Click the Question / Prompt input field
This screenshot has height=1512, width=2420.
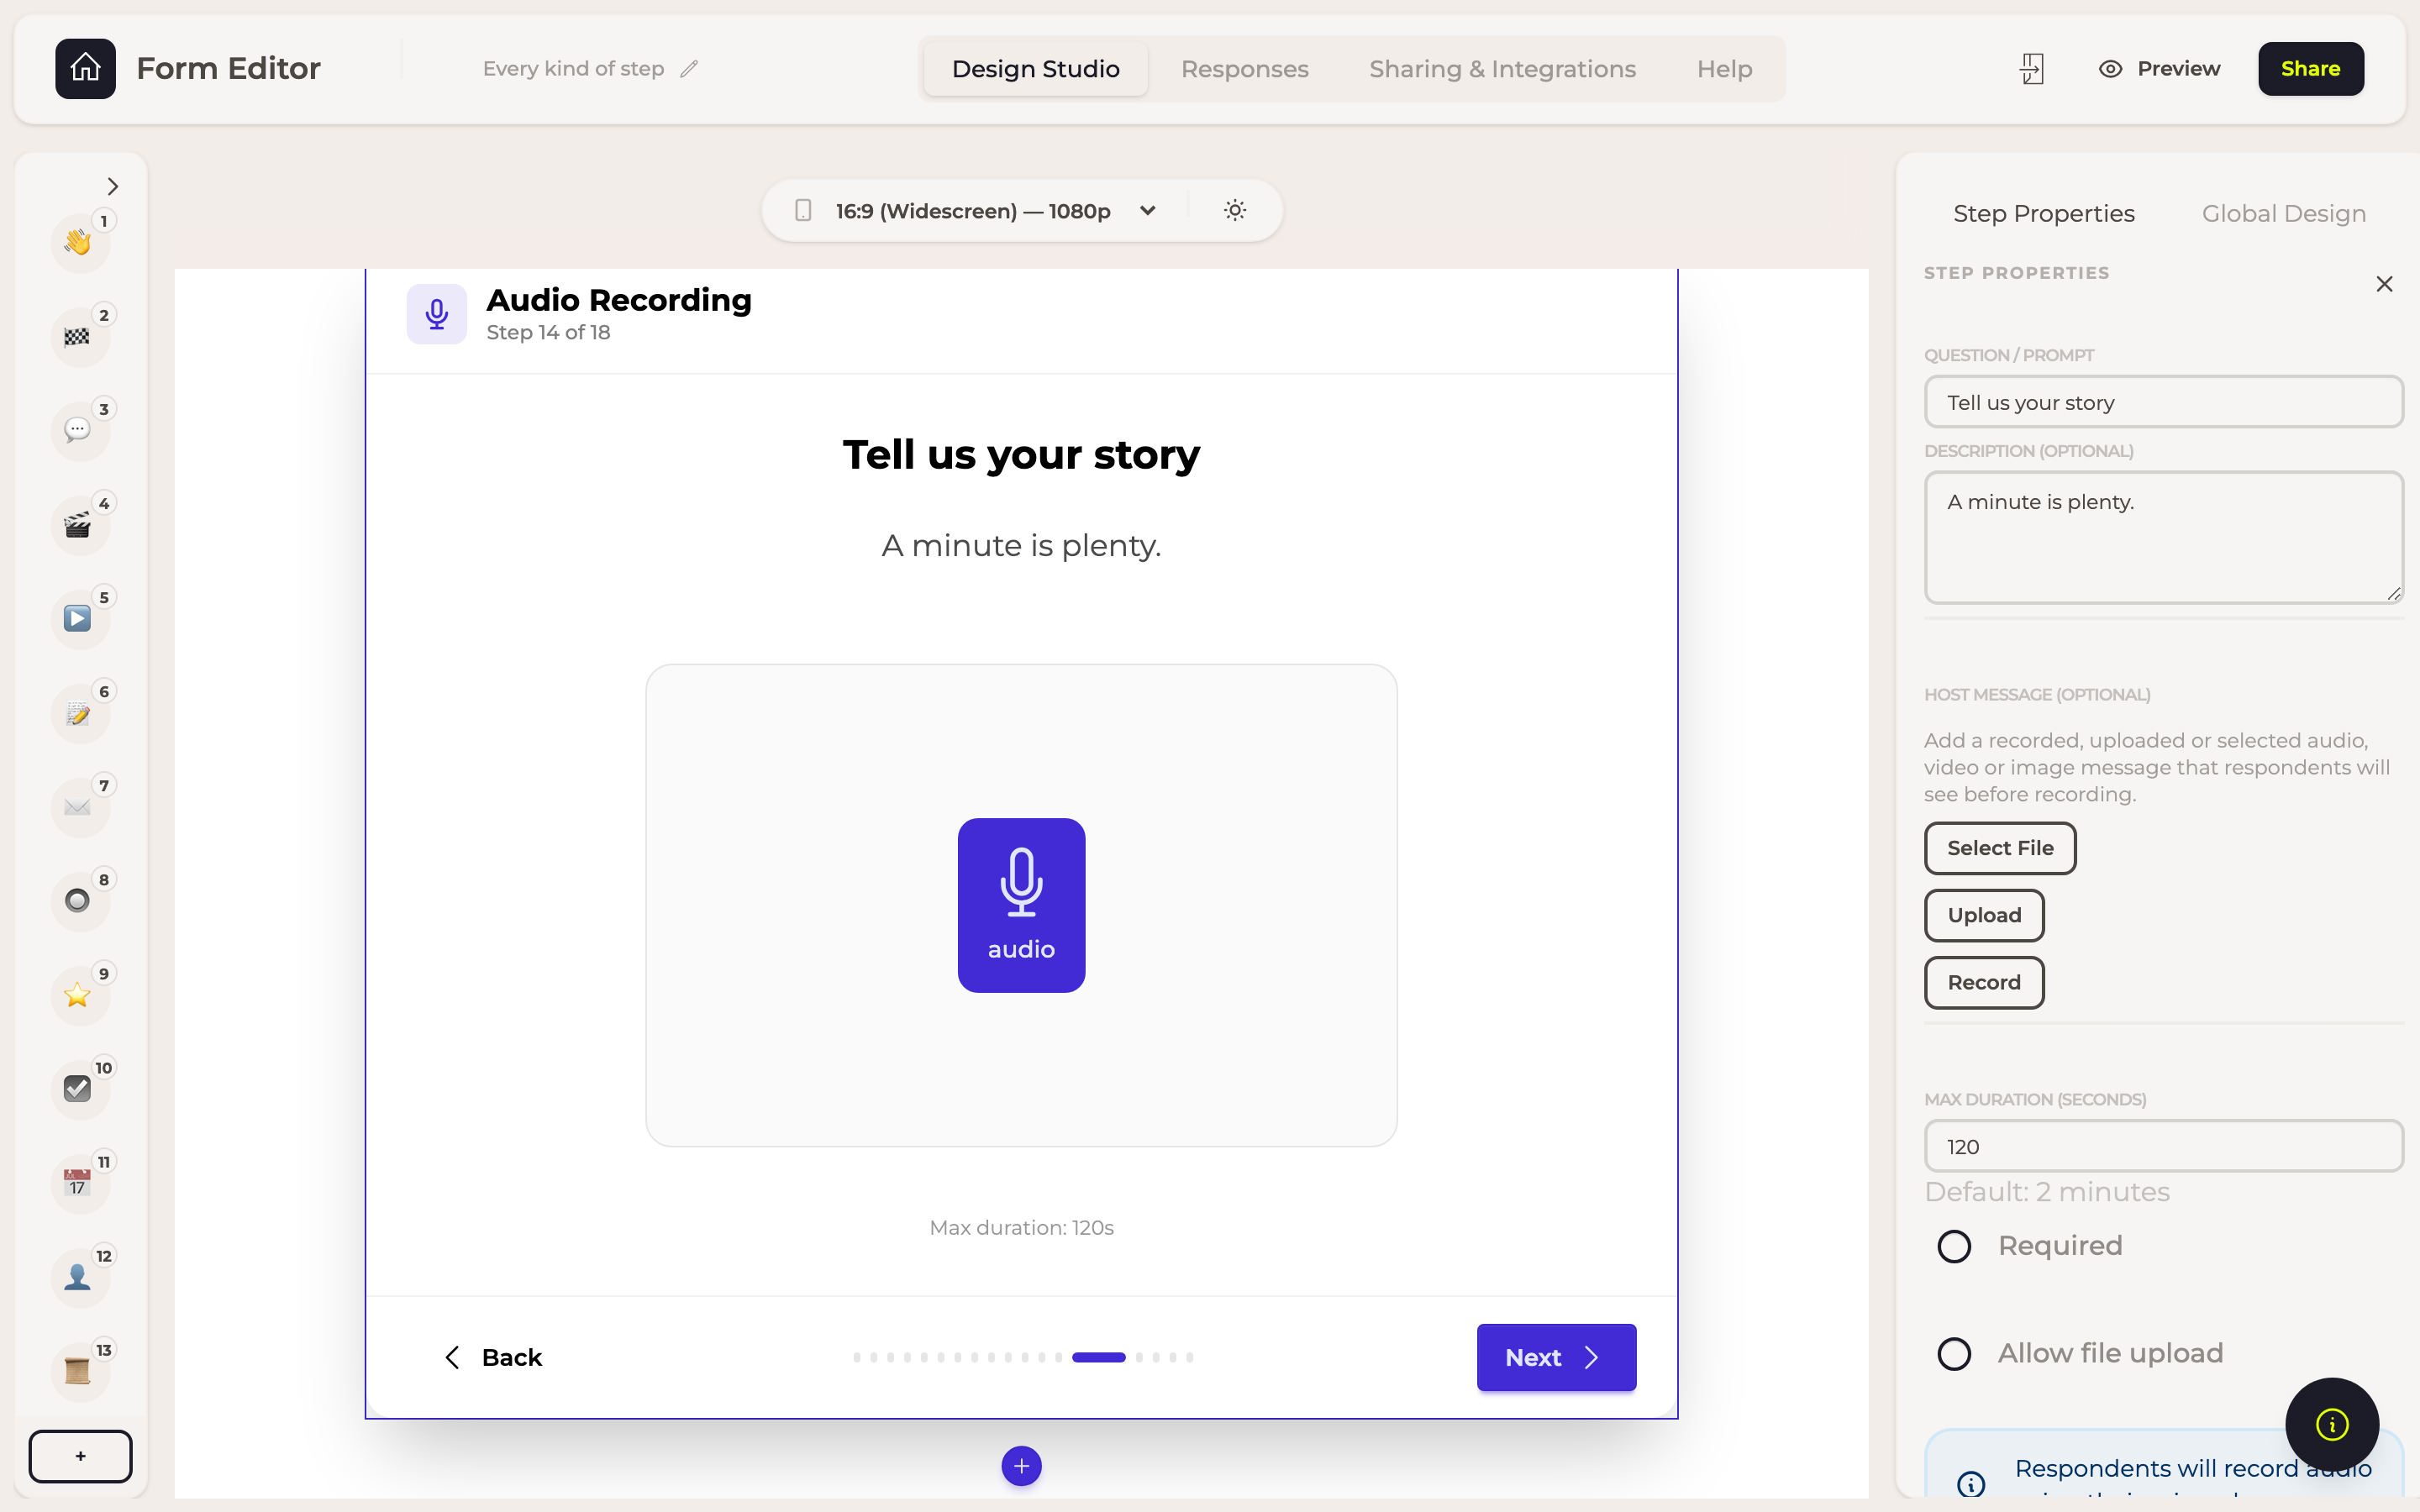2163,402
